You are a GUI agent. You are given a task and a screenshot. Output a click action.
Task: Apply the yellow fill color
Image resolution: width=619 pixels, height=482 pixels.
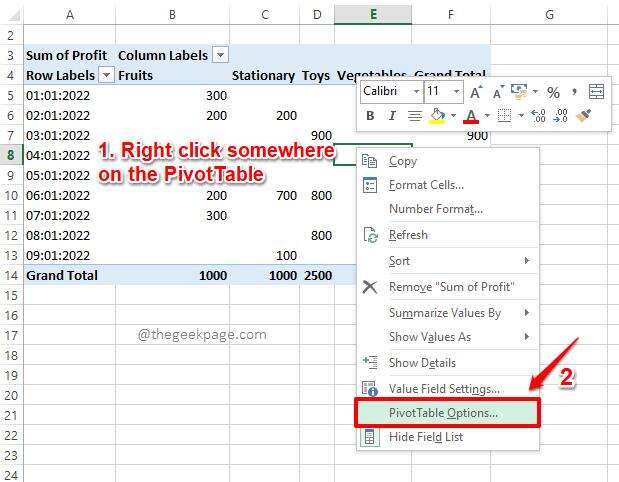(437, 116)
